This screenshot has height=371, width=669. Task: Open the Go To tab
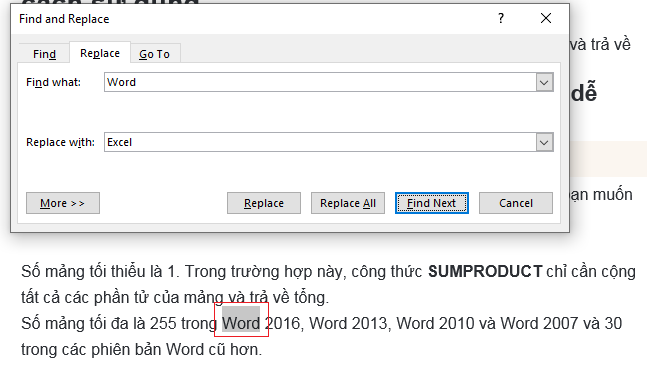(x=155, y=54)
